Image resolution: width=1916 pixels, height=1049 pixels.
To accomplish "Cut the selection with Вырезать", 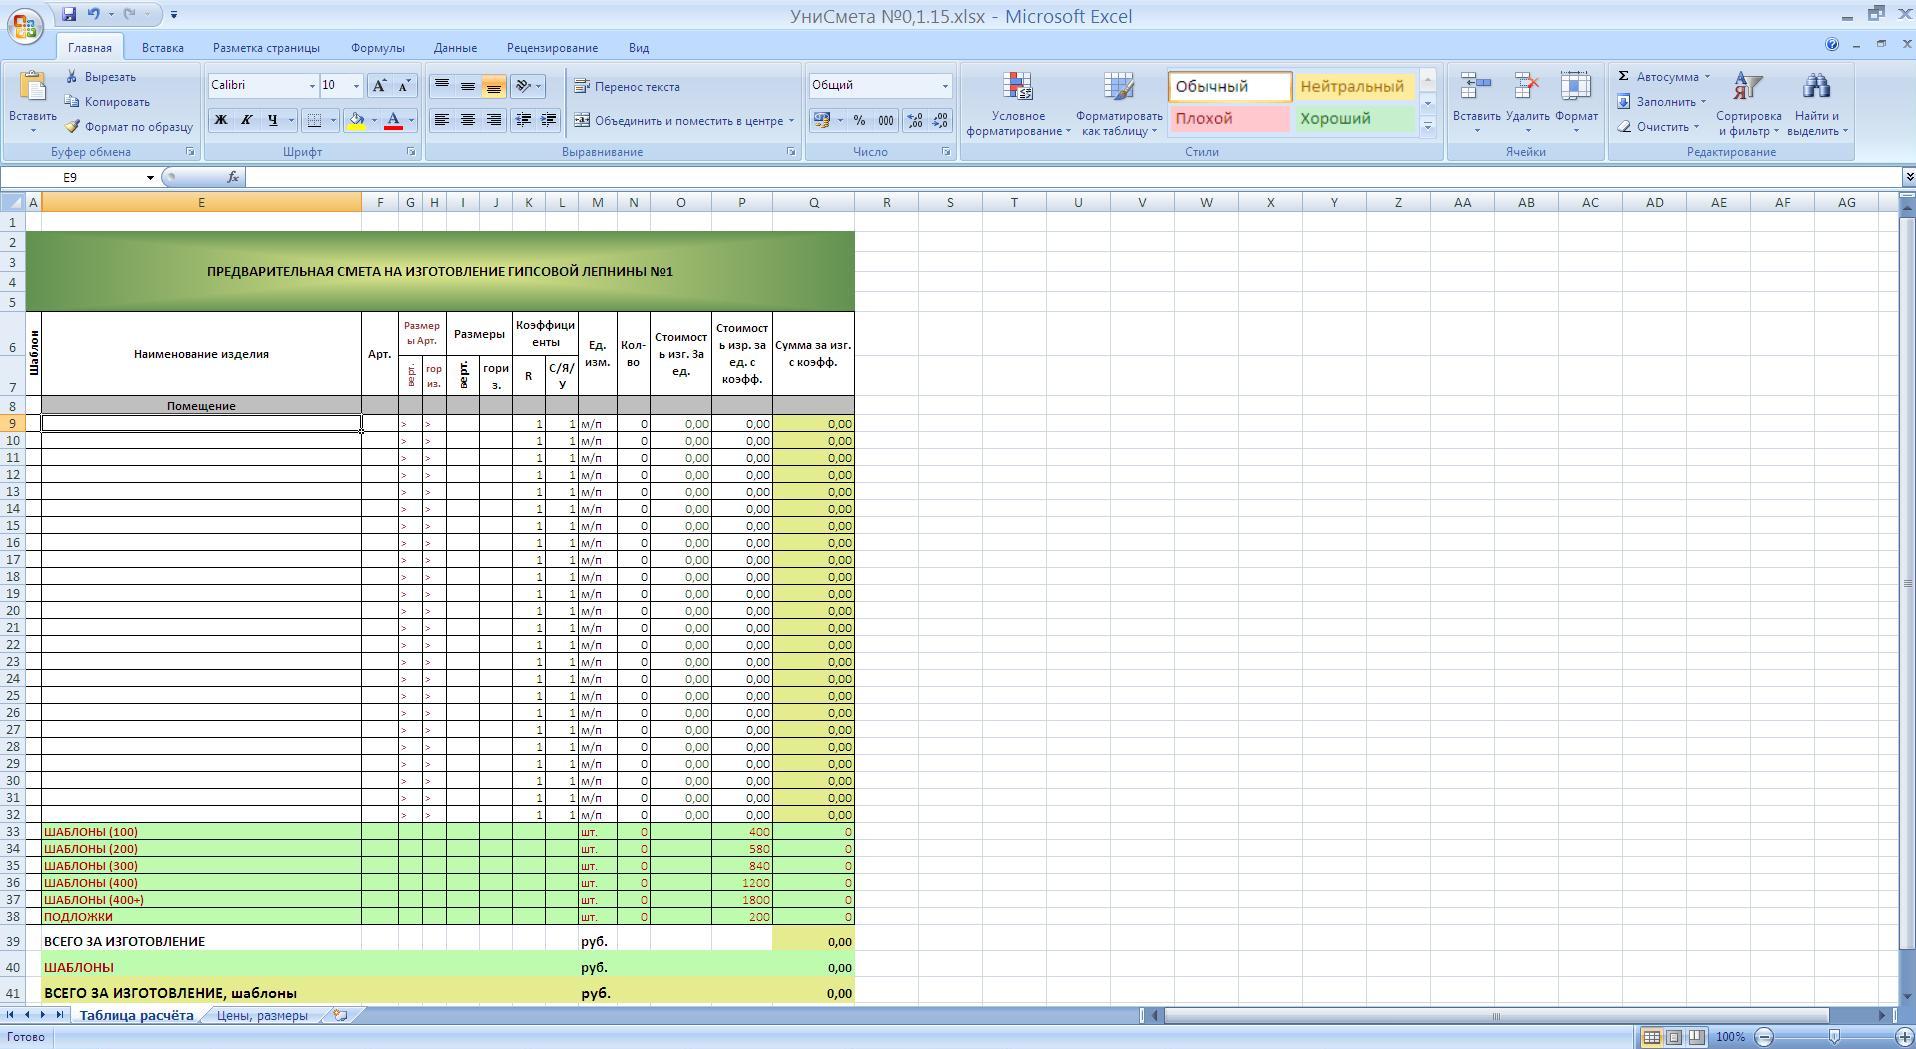I will pos(100,77).
